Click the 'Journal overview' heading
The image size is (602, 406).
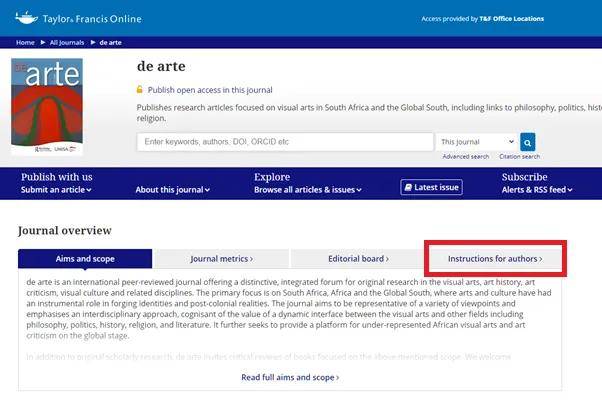64,230
